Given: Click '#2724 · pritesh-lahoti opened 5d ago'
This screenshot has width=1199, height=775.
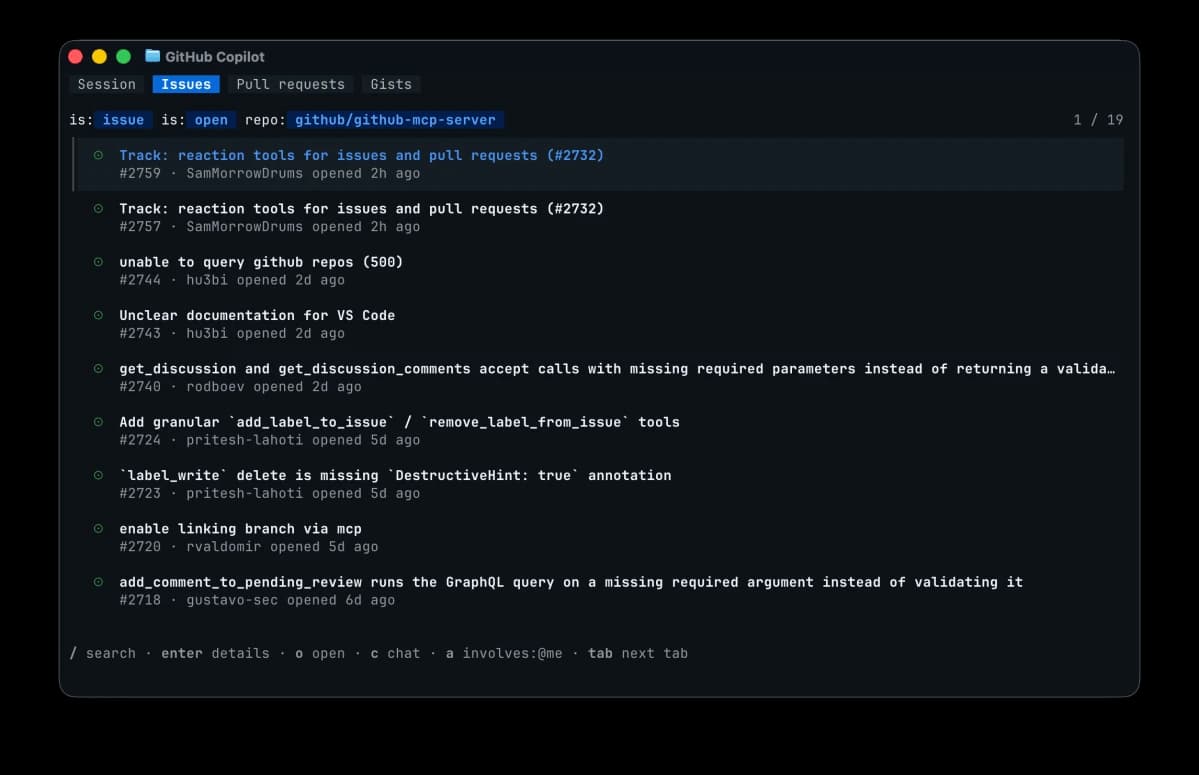Looking at the screenshot, I should click(269, 440).
